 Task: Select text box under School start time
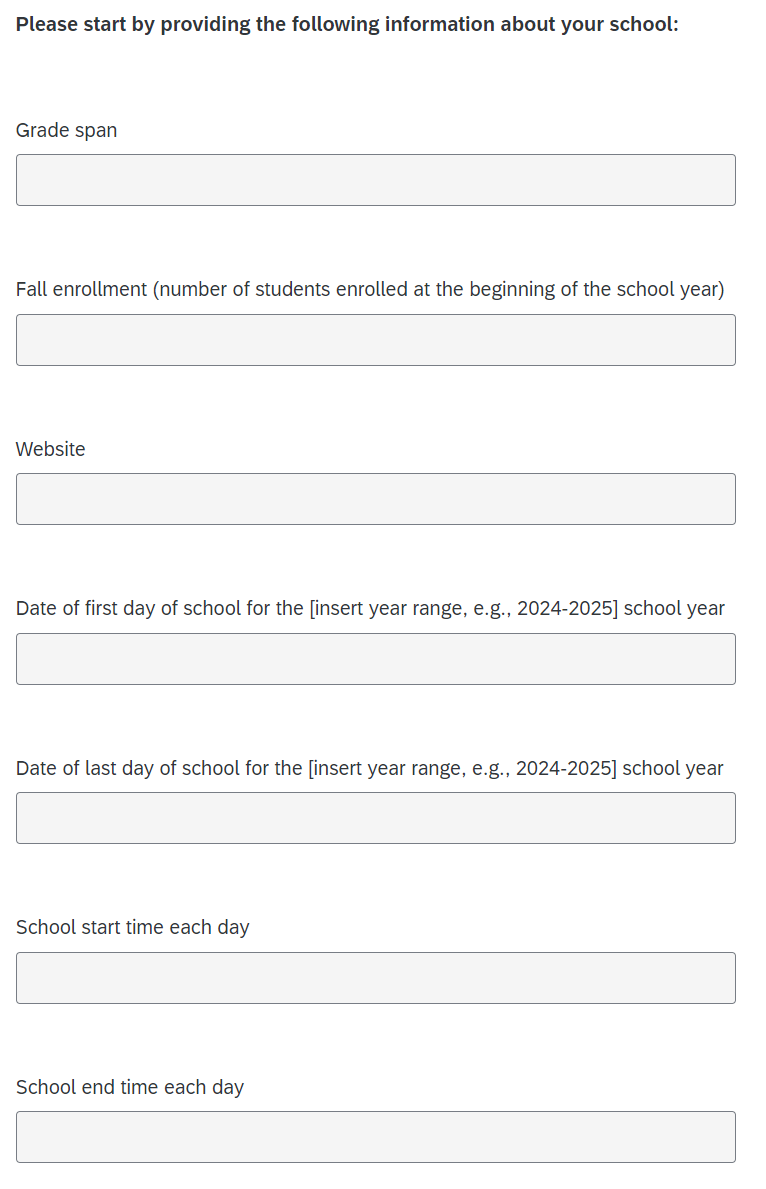[x=375, y=978]
